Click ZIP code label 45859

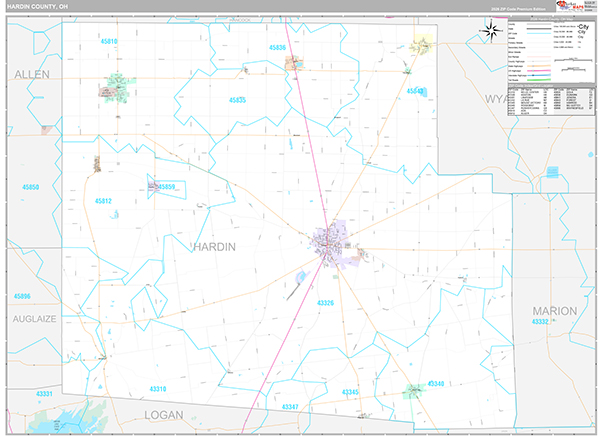(166, 187)
